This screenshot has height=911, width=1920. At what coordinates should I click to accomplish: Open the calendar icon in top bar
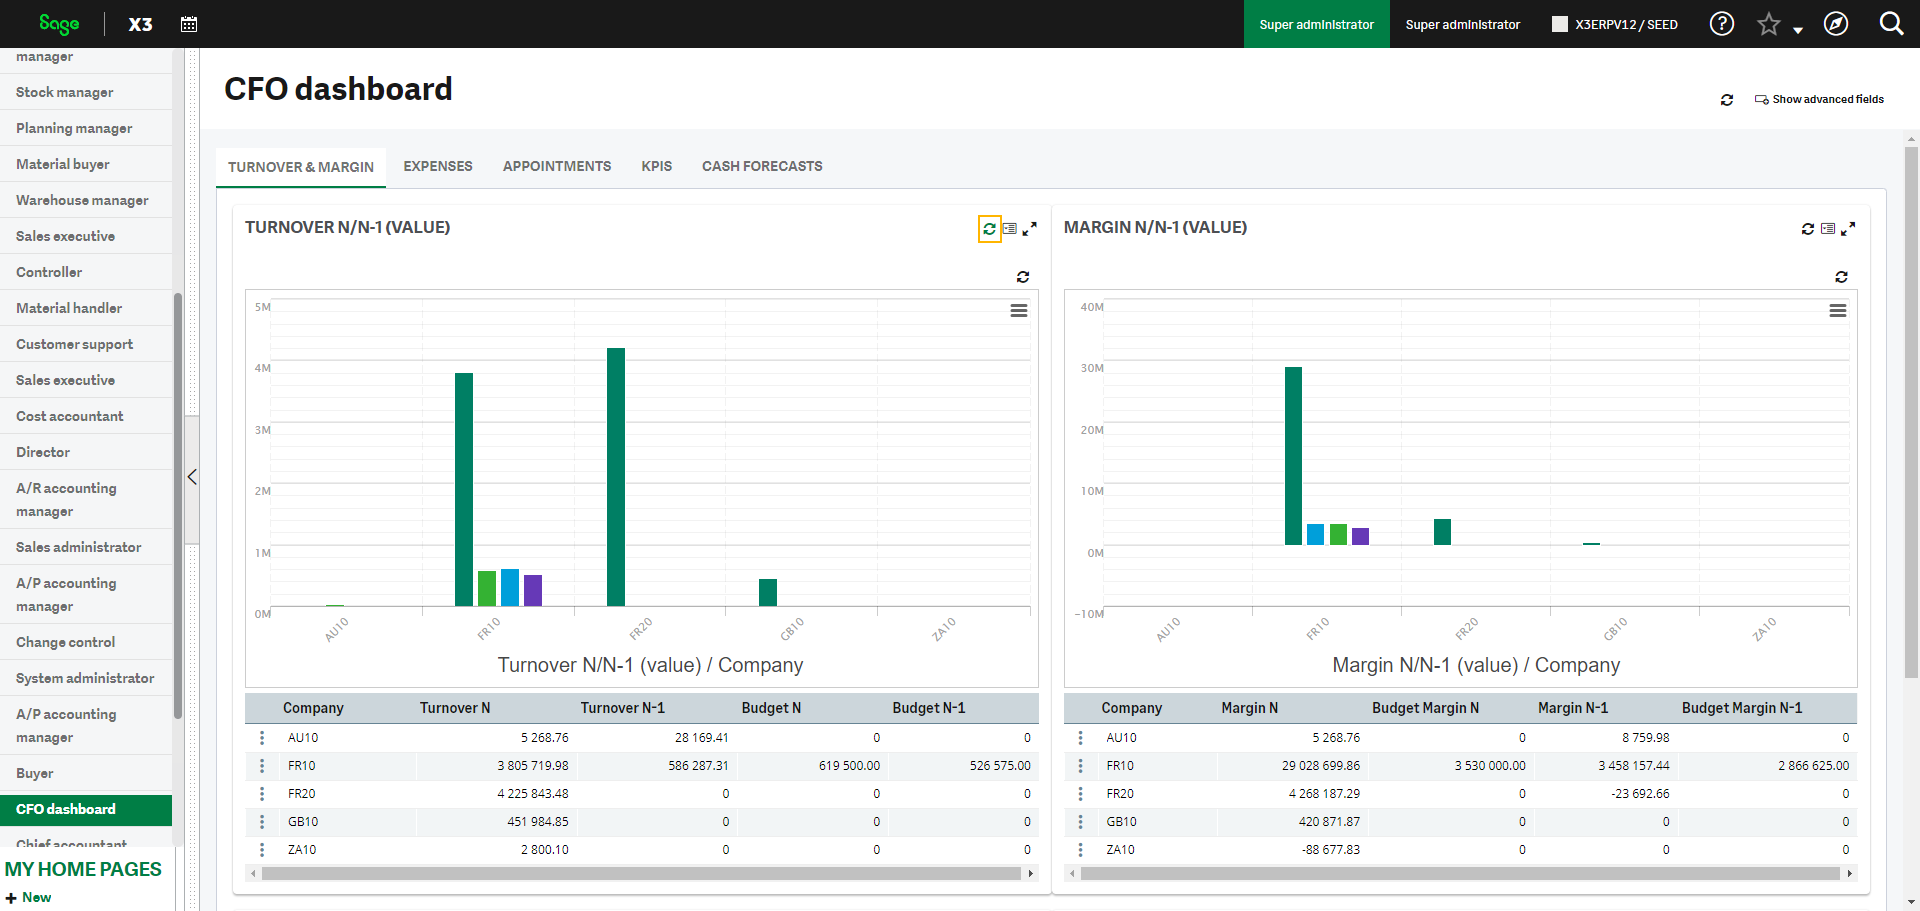pos(189,24)
